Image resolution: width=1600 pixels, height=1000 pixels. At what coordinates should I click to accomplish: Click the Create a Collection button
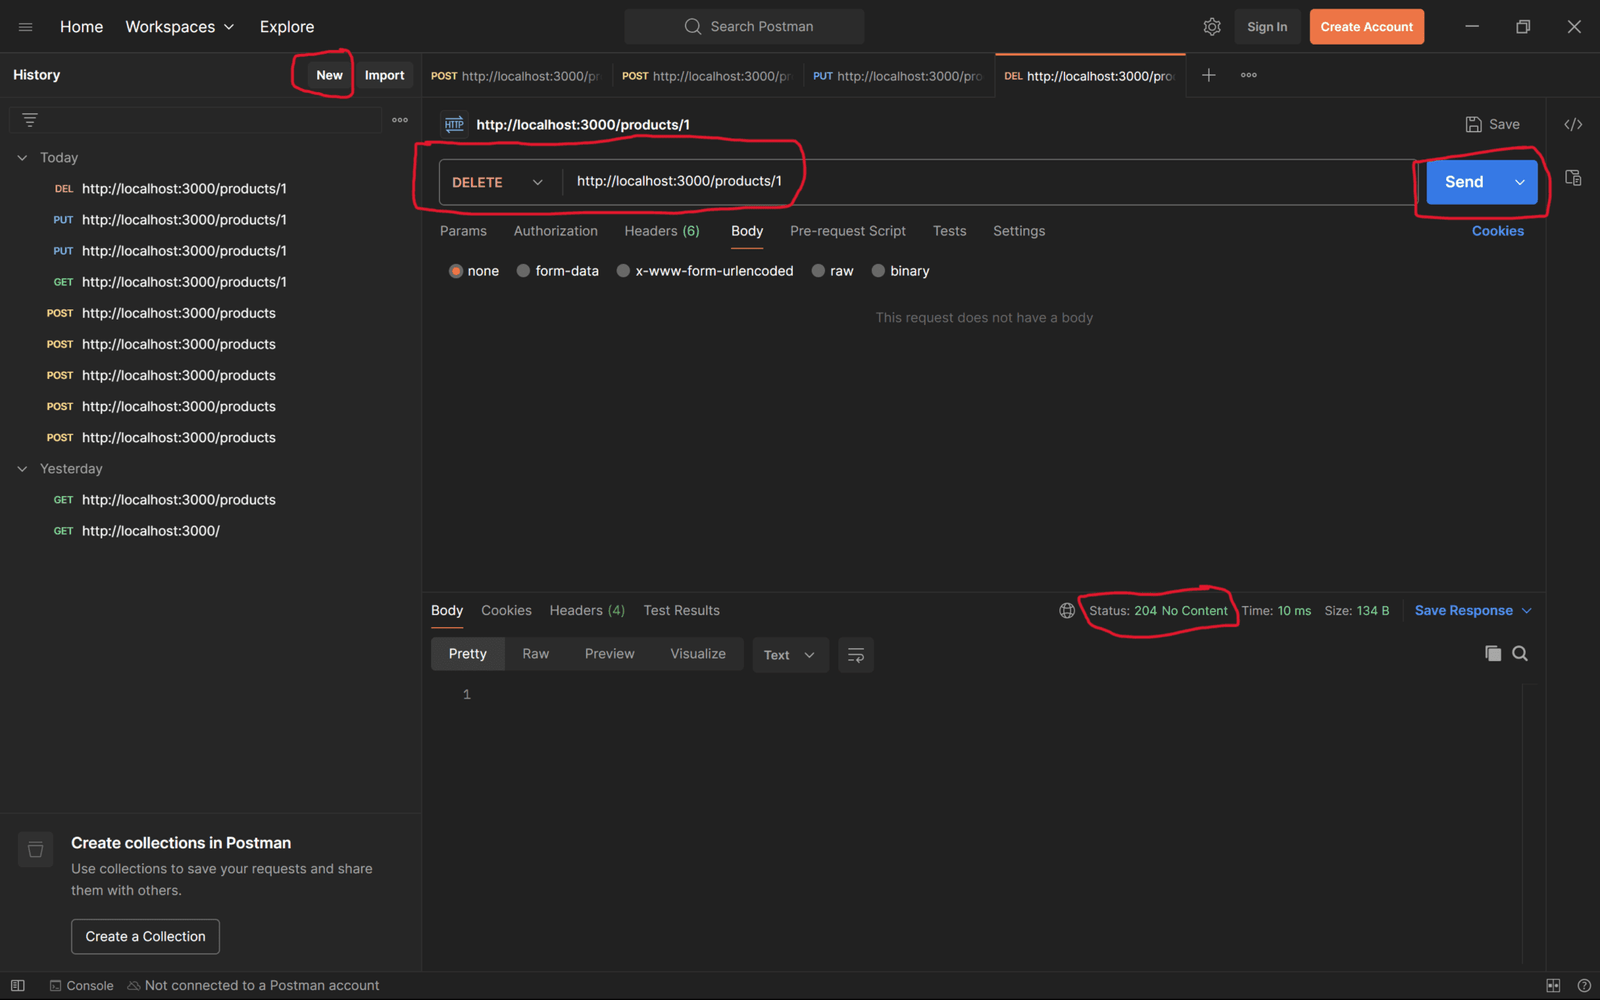tap(145, 937)
